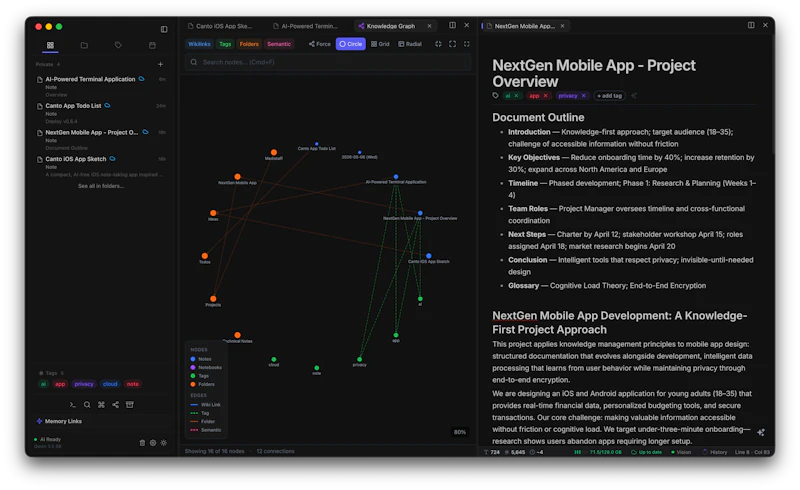Click the Vision status bar entry
This screenshot has width=800, height=490.
point(681,452)
